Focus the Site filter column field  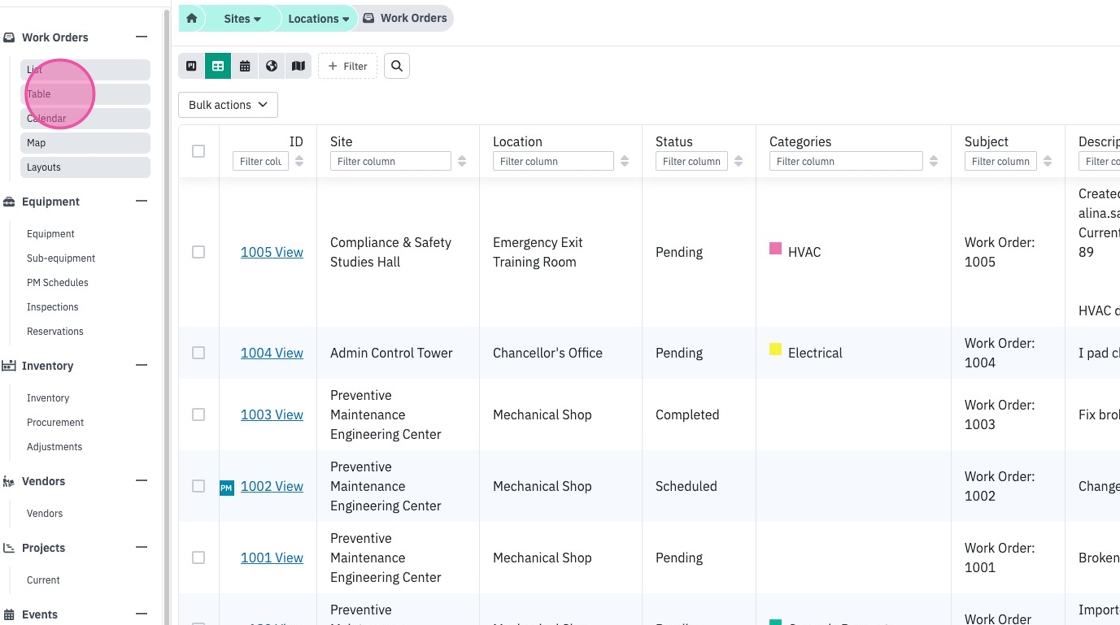[x=390, y=161]
